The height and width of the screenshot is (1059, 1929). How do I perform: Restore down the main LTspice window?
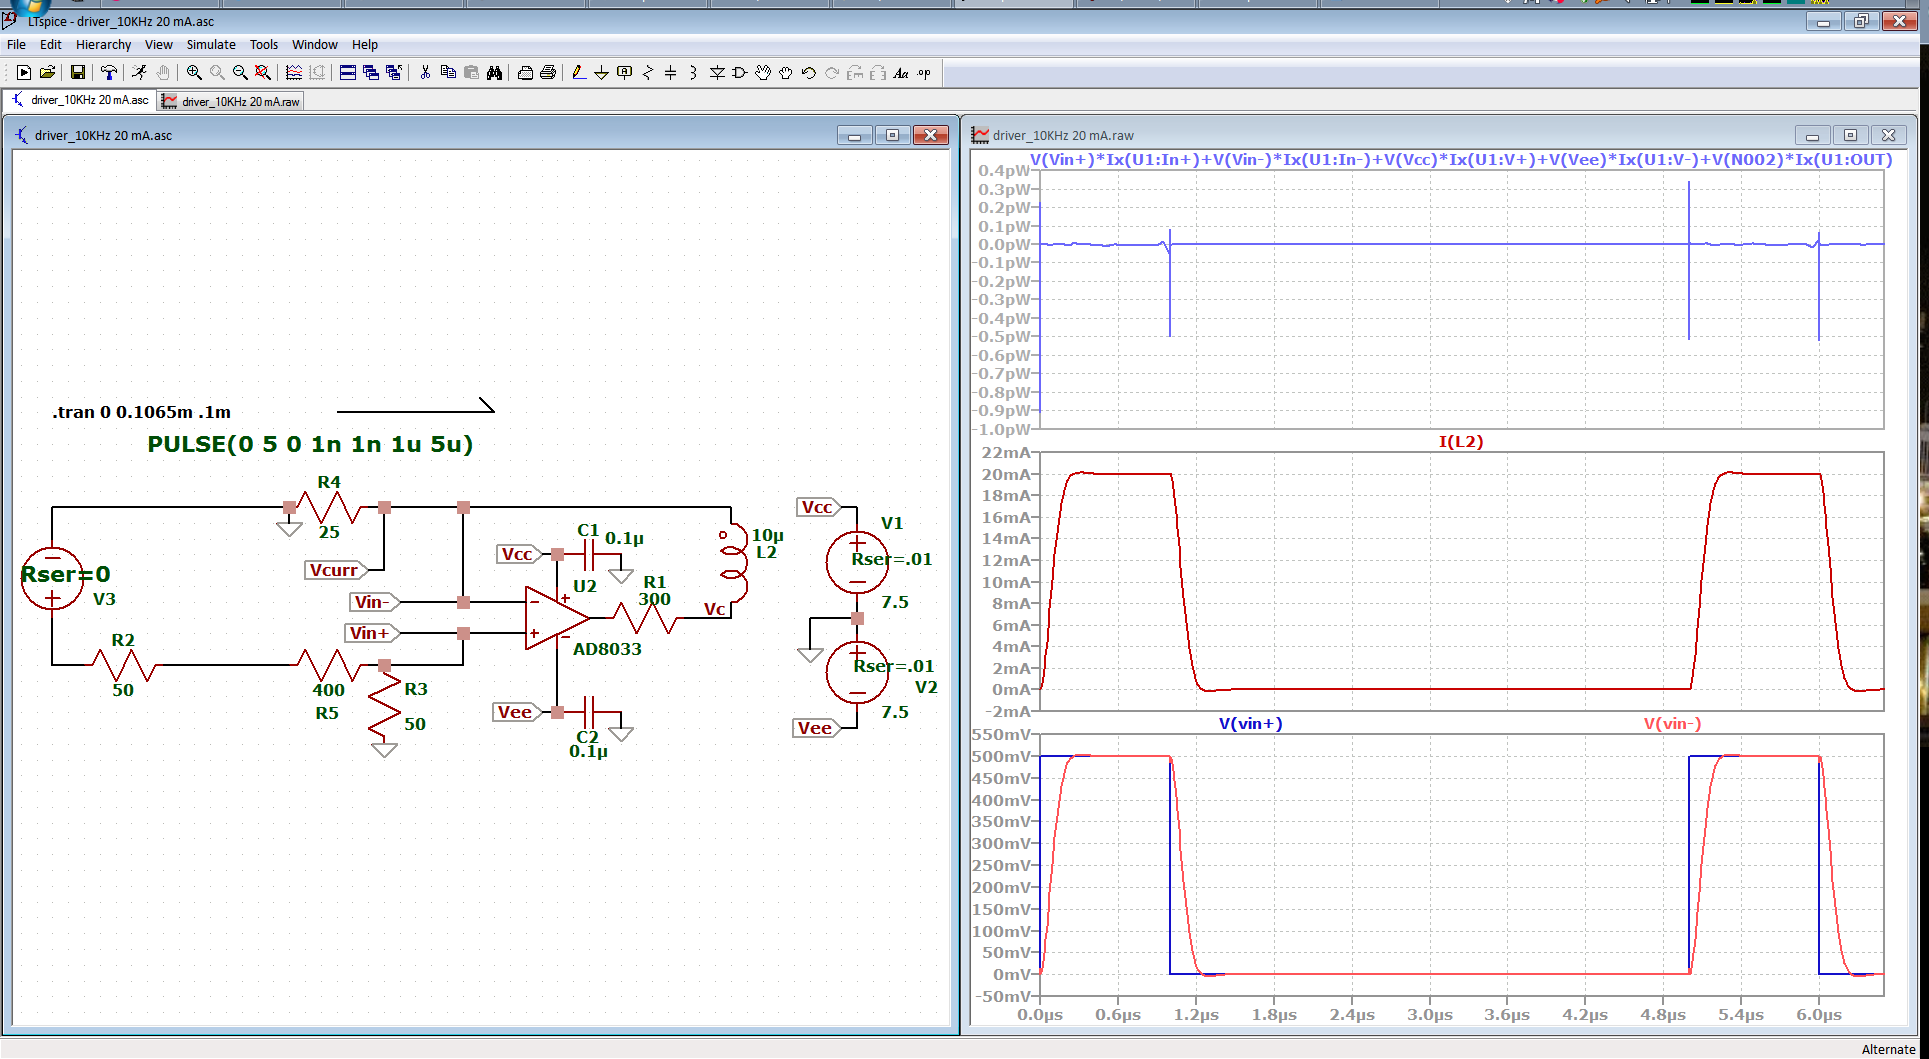[x=1861, y=21]
